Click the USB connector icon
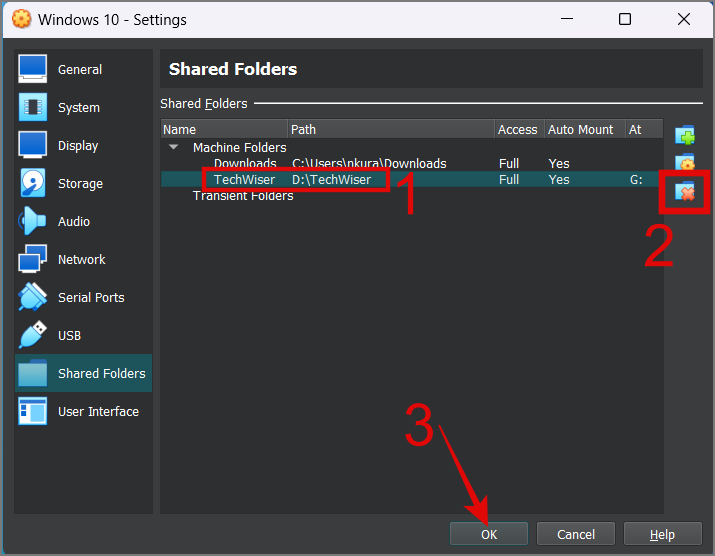This screenshot has height=556, width=715. 32,334
